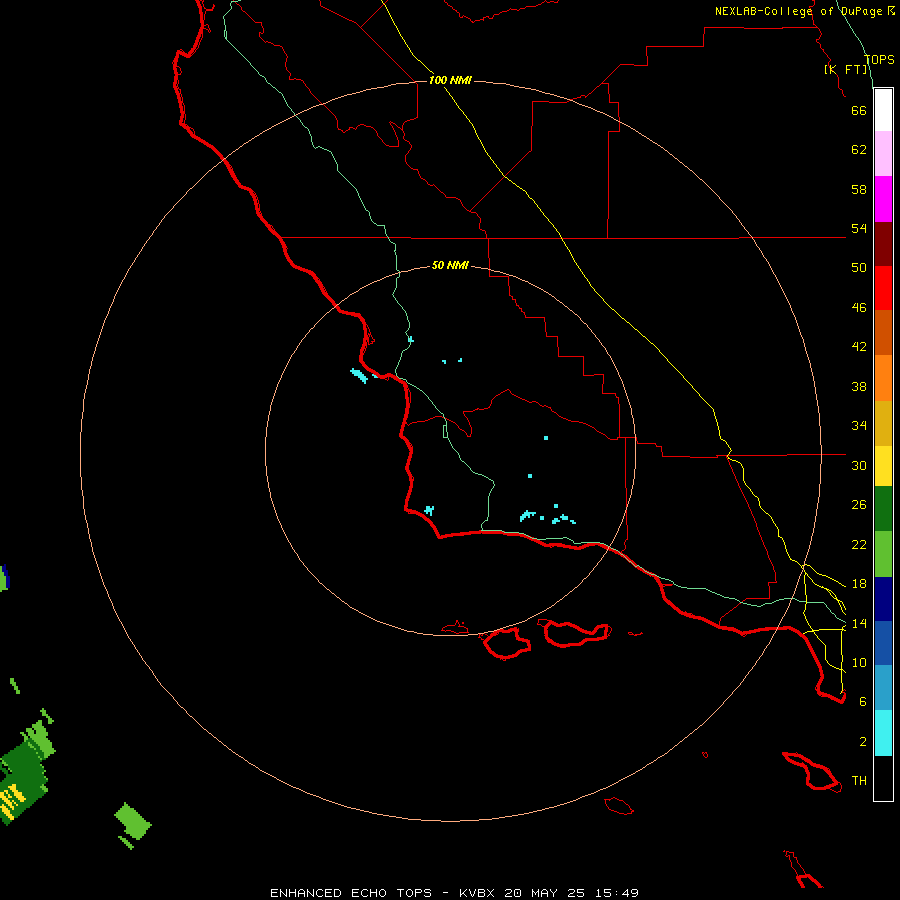Click the 100 NMI range ring label

tap(450, 80)
